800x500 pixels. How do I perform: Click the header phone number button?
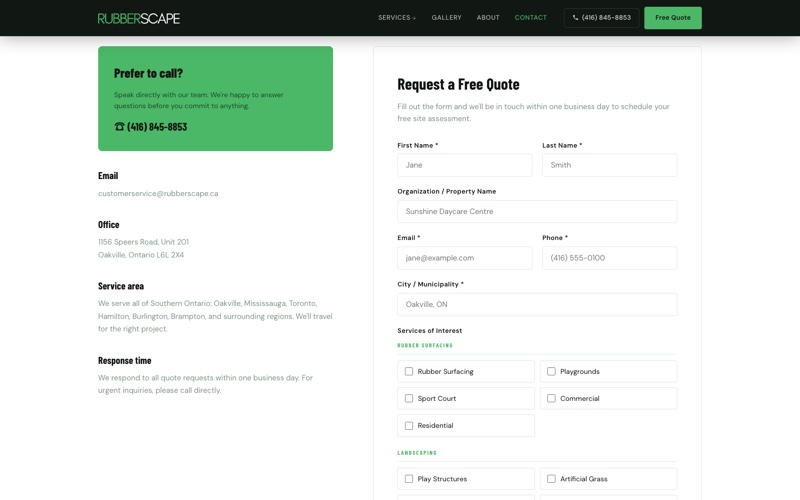[602, 18]
